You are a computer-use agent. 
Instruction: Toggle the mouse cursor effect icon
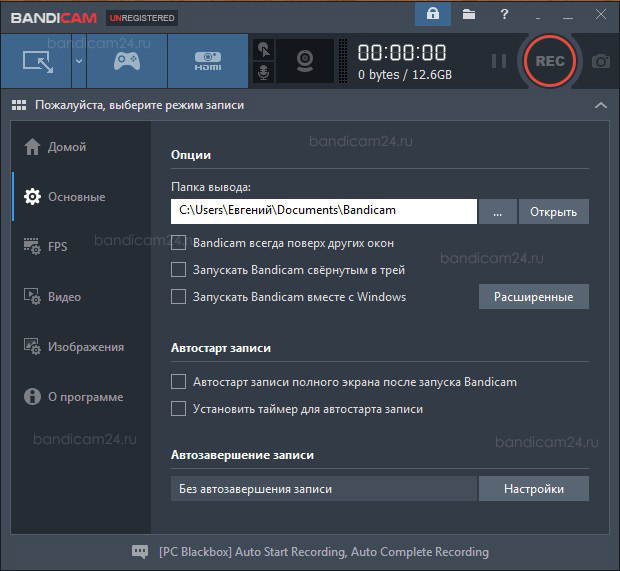264,49
